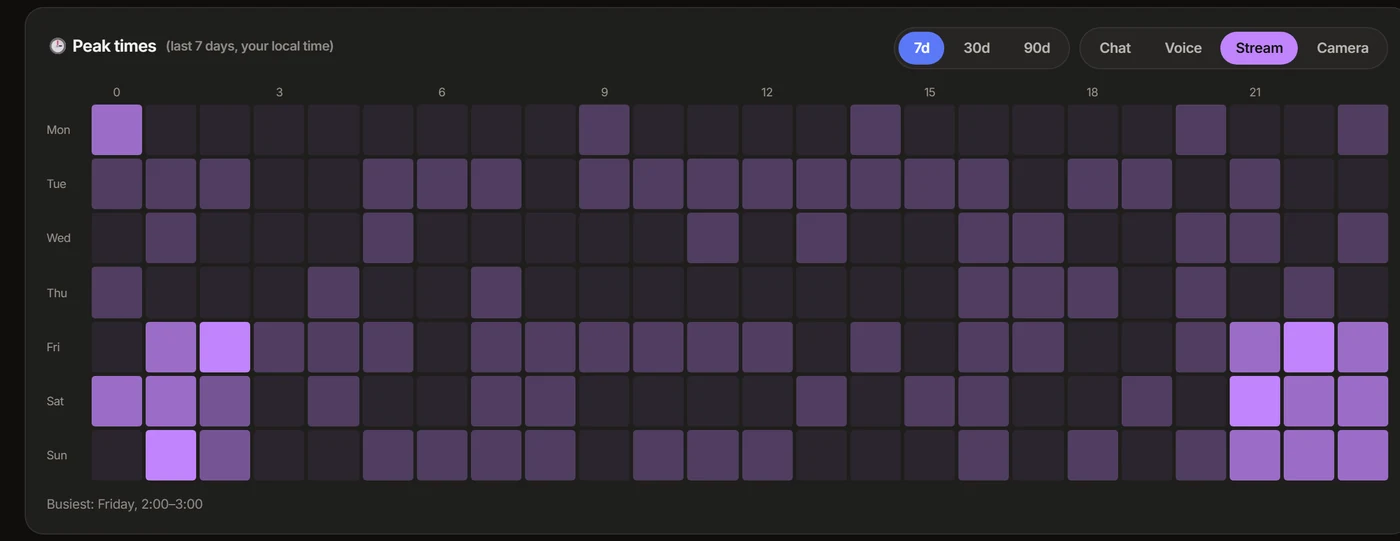Show Camera activity in the heatmap
The width and height of the screenshot is (1400, 541).
point(1342,48)
